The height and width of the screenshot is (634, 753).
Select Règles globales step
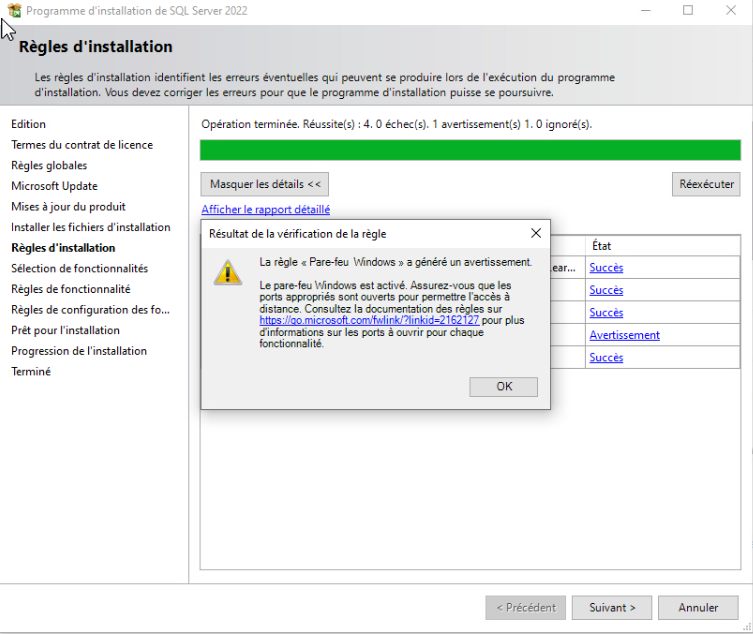click(x=49, y=165)
